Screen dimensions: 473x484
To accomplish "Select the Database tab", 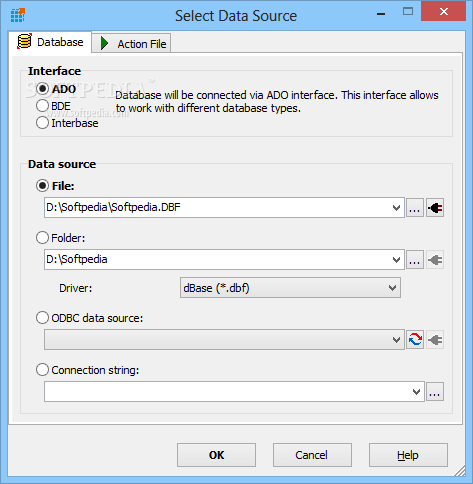I will click(50, 42).
